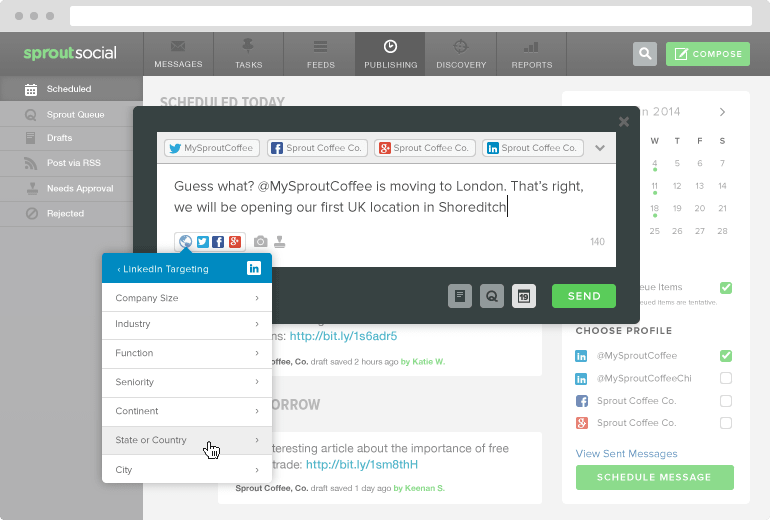The image size is (770, 520).
Task: Click the LinkedIn logo in targeting header
Action: (254, 268)
